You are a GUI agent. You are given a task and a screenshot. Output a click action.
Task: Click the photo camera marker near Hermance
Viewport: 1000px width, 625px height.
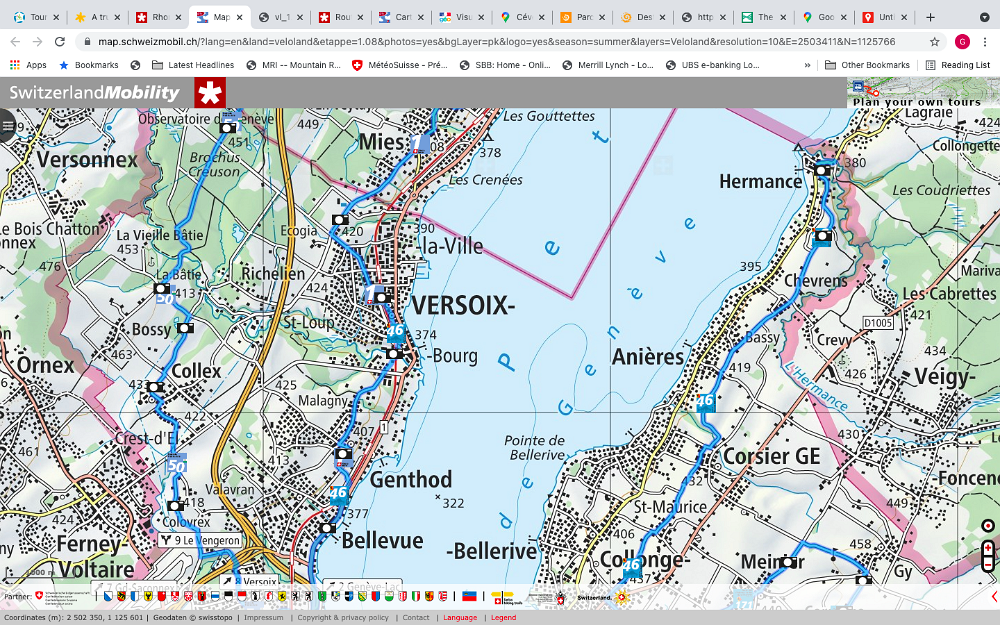point(822,170)
